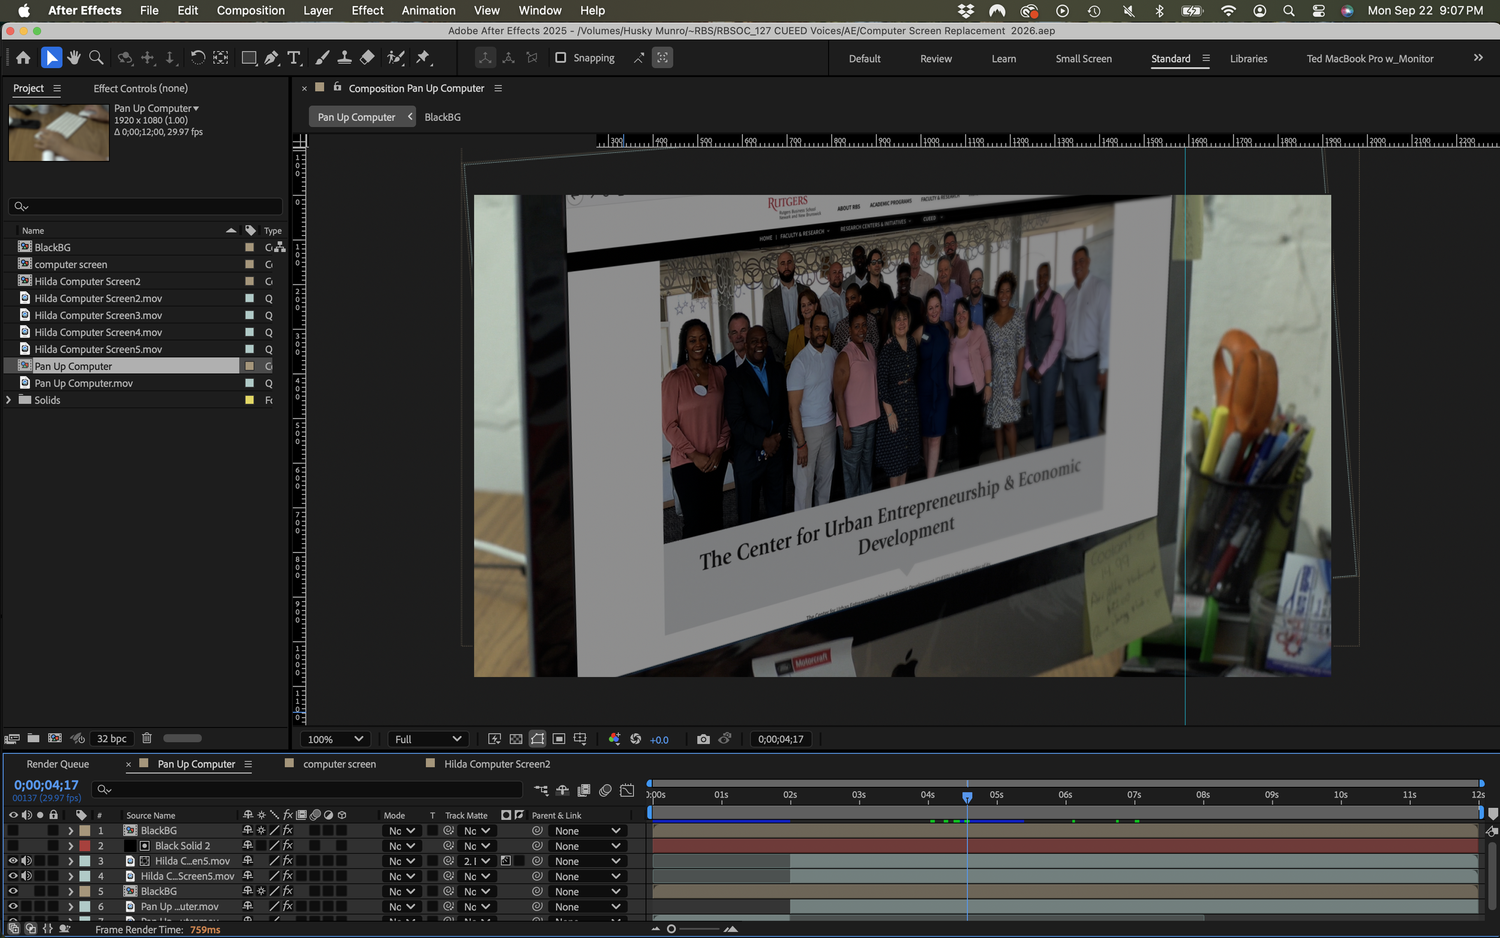Screen dimensions: 1500x938
Task: Switch to the computer screen timeline tab
Action: tap(339, 764)
